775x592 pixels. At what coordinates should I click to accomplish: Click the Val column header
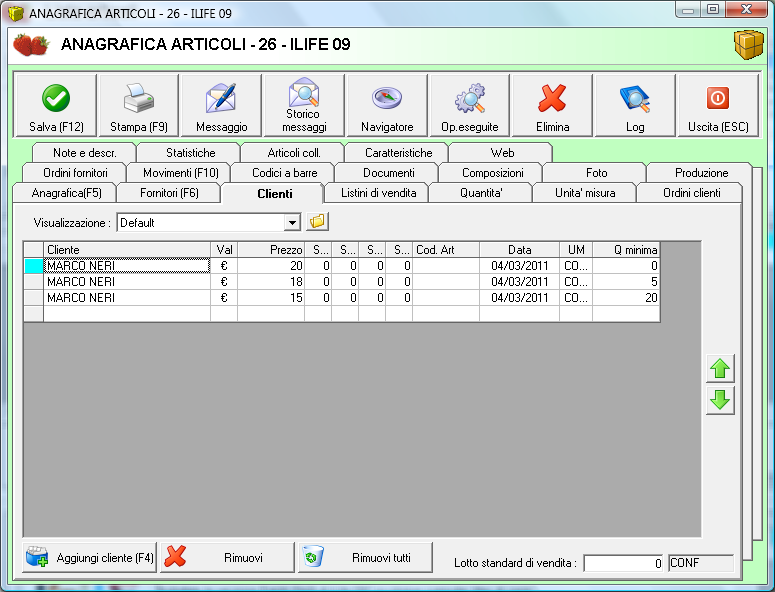[x=224, y=250]
